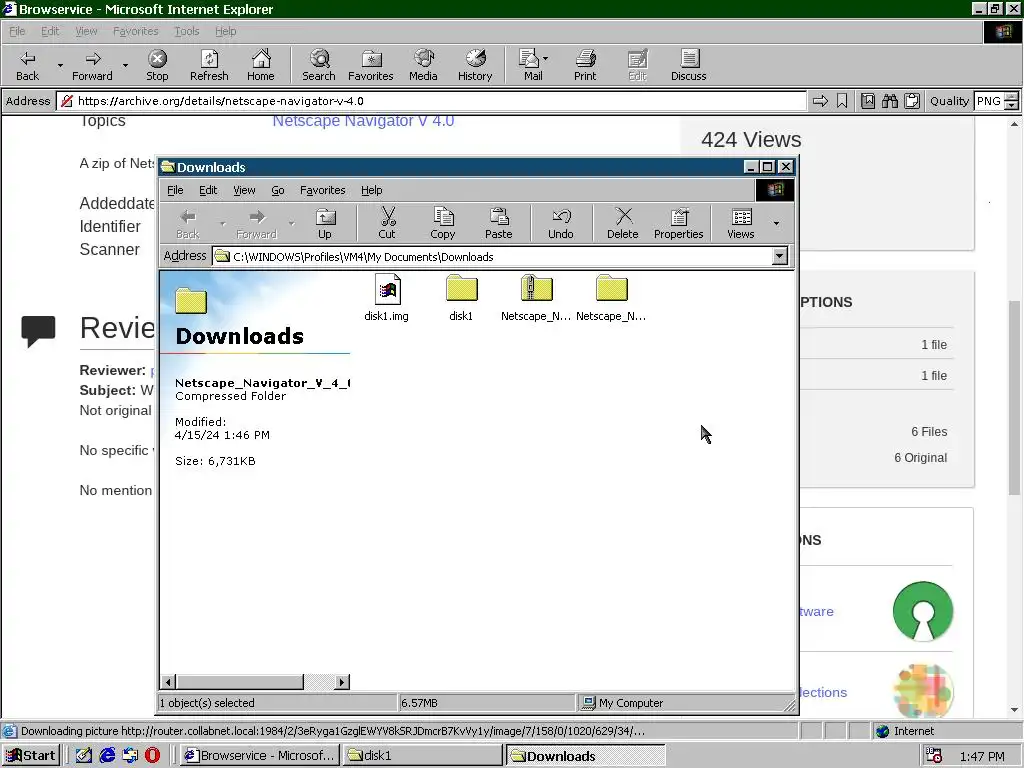Go Home in Internet Explorer toolbar
Viewport: 1024px width, 768px height.
pos(261,65)
